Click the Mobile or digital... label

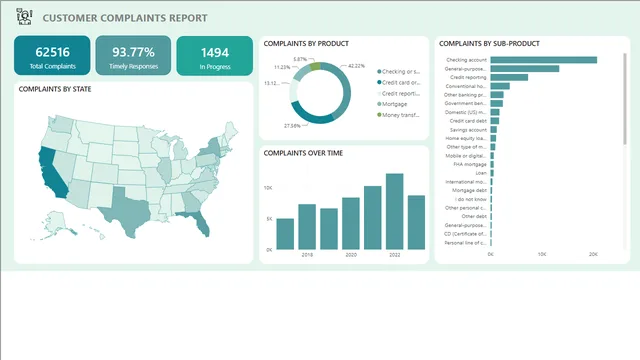(x=466, y=156)
